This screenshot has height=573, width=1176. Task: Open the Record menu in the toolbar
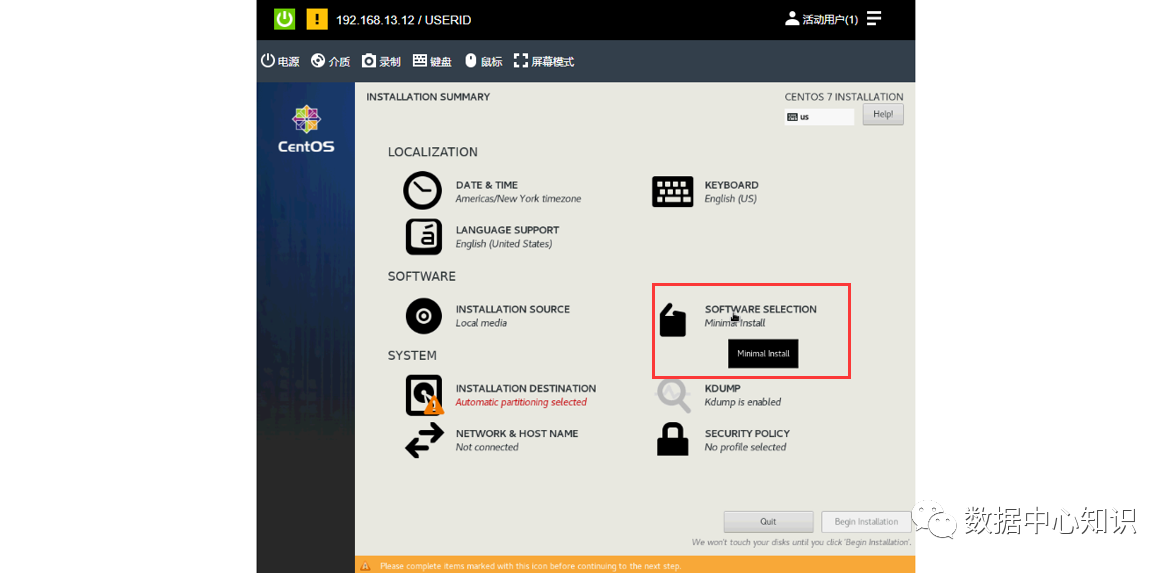(381, 62)
